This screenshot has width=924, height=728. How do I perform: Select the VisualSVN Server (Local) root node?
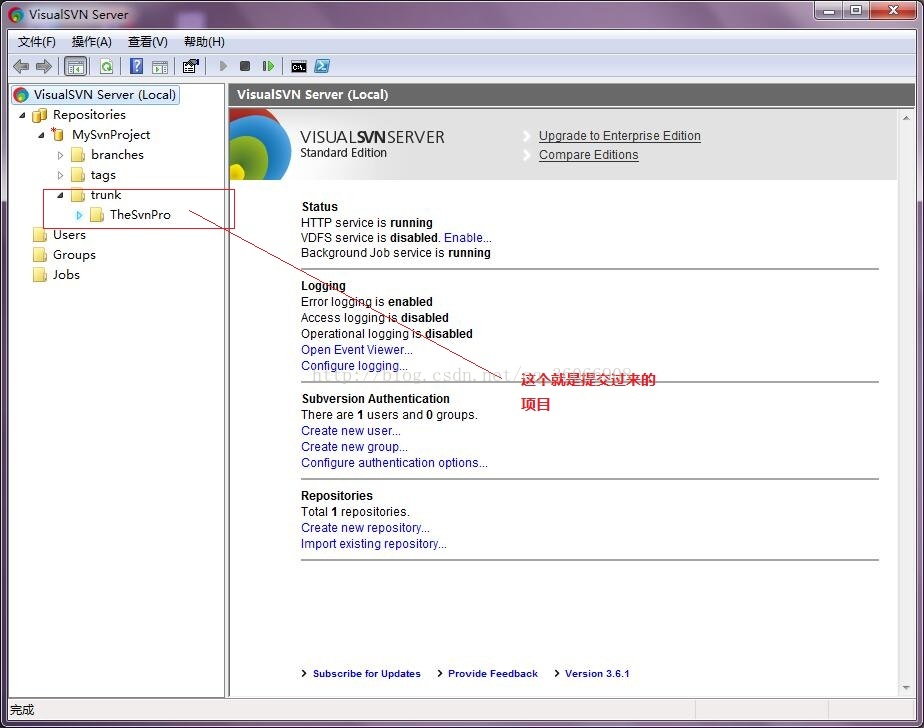point(95,94)
